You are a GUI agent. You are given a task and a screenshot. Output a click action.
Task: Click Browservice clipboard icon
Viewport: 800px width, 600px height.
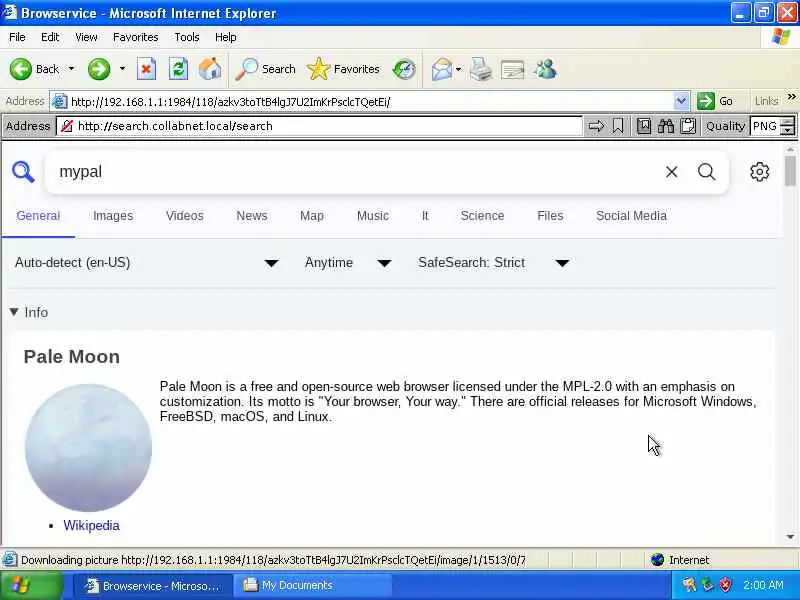pos(688,126)
